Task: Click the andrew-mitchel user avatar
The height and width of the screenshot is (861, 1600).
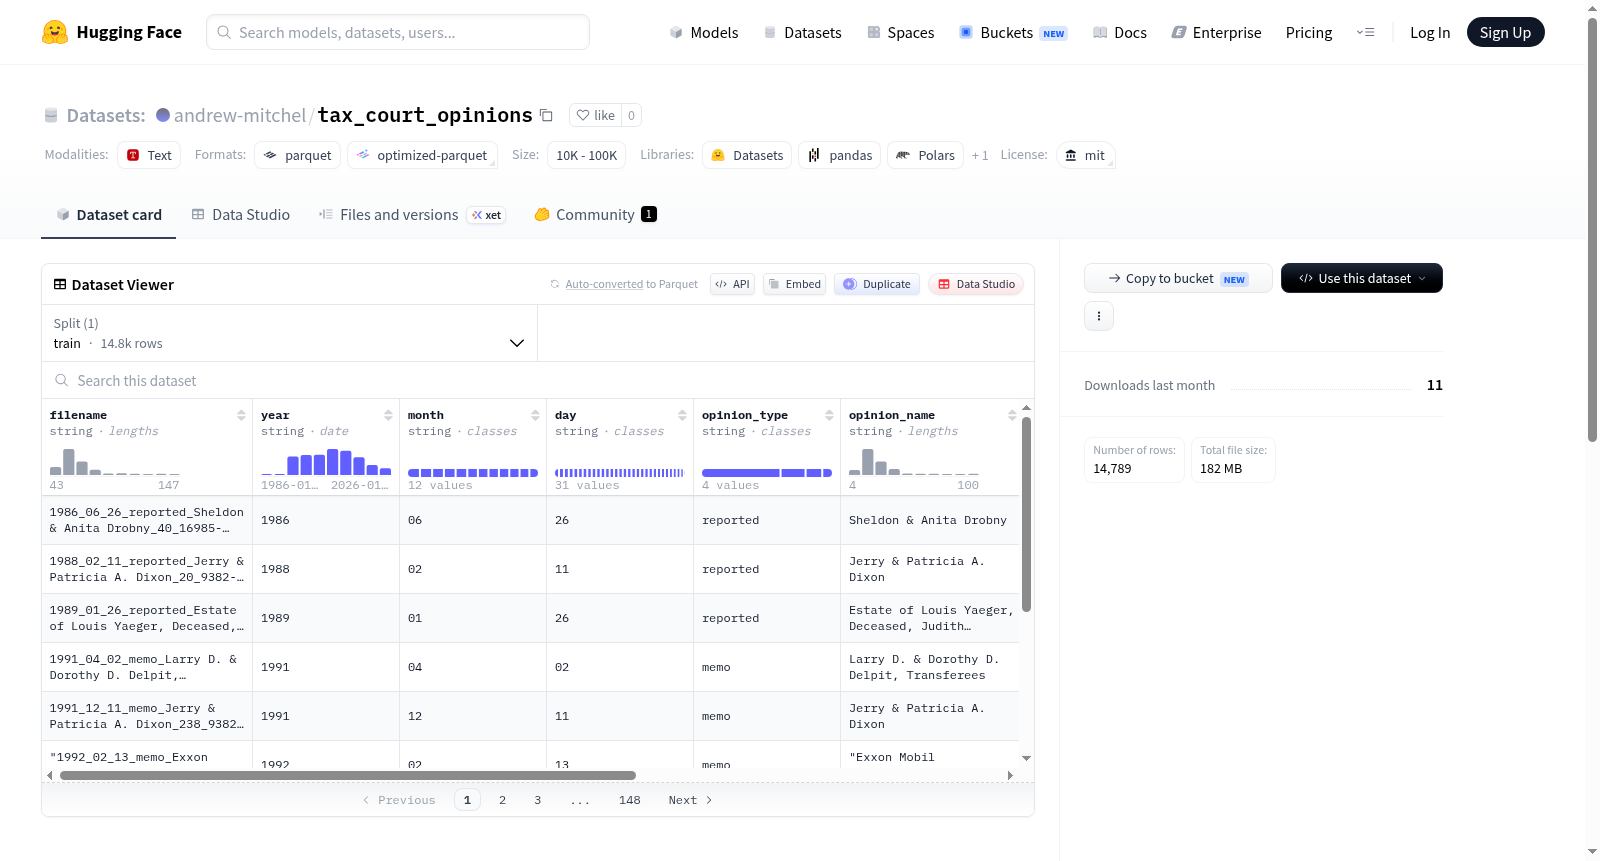Action: tap(163, 115)
